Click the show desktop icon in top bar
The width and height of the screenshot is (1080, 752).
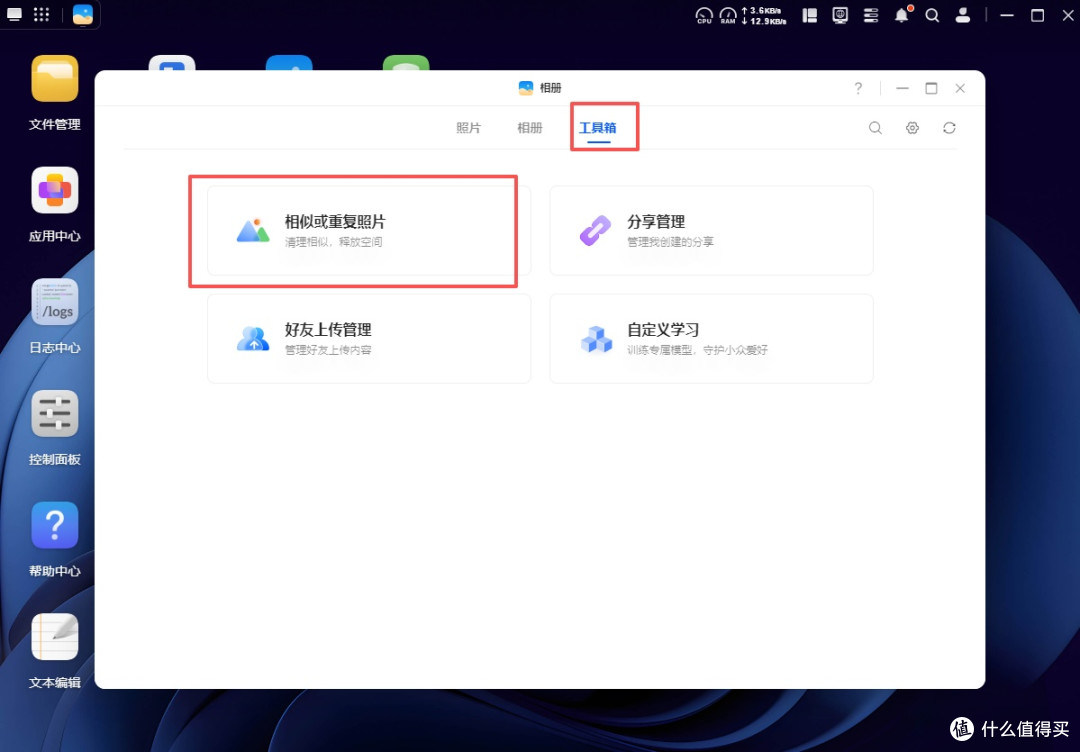14,14
